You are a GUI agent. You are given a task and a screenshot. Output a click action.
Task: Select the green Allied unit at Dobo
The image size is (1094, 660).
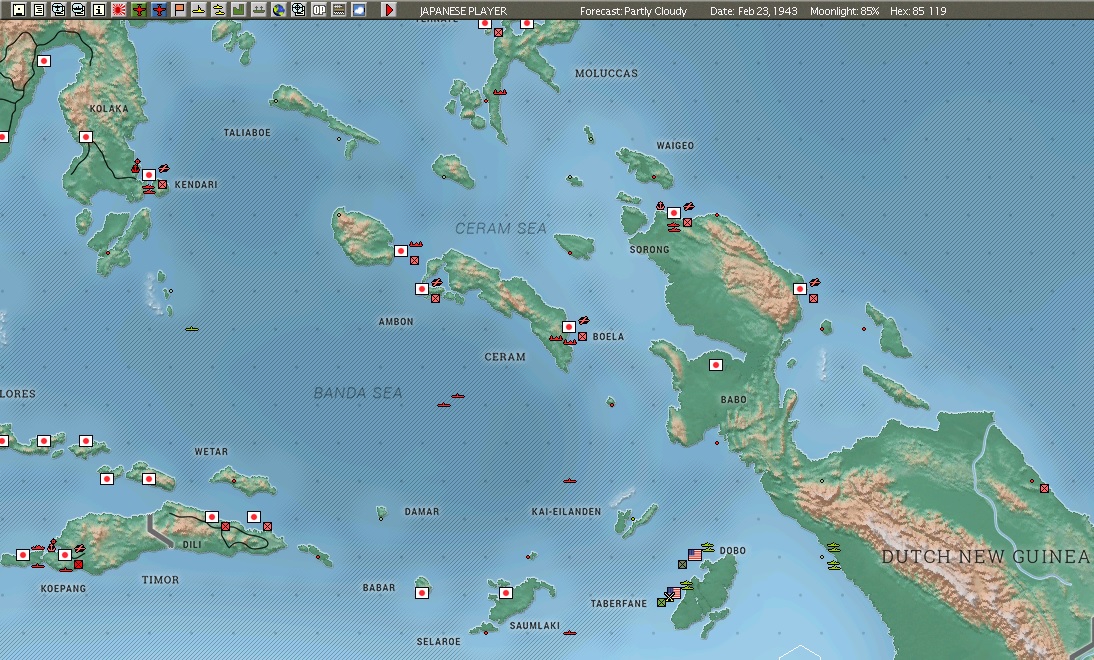tap(682, 564)
